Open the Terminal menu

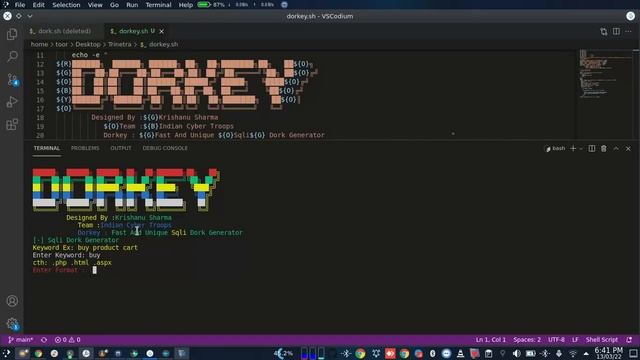coord(158,5)
